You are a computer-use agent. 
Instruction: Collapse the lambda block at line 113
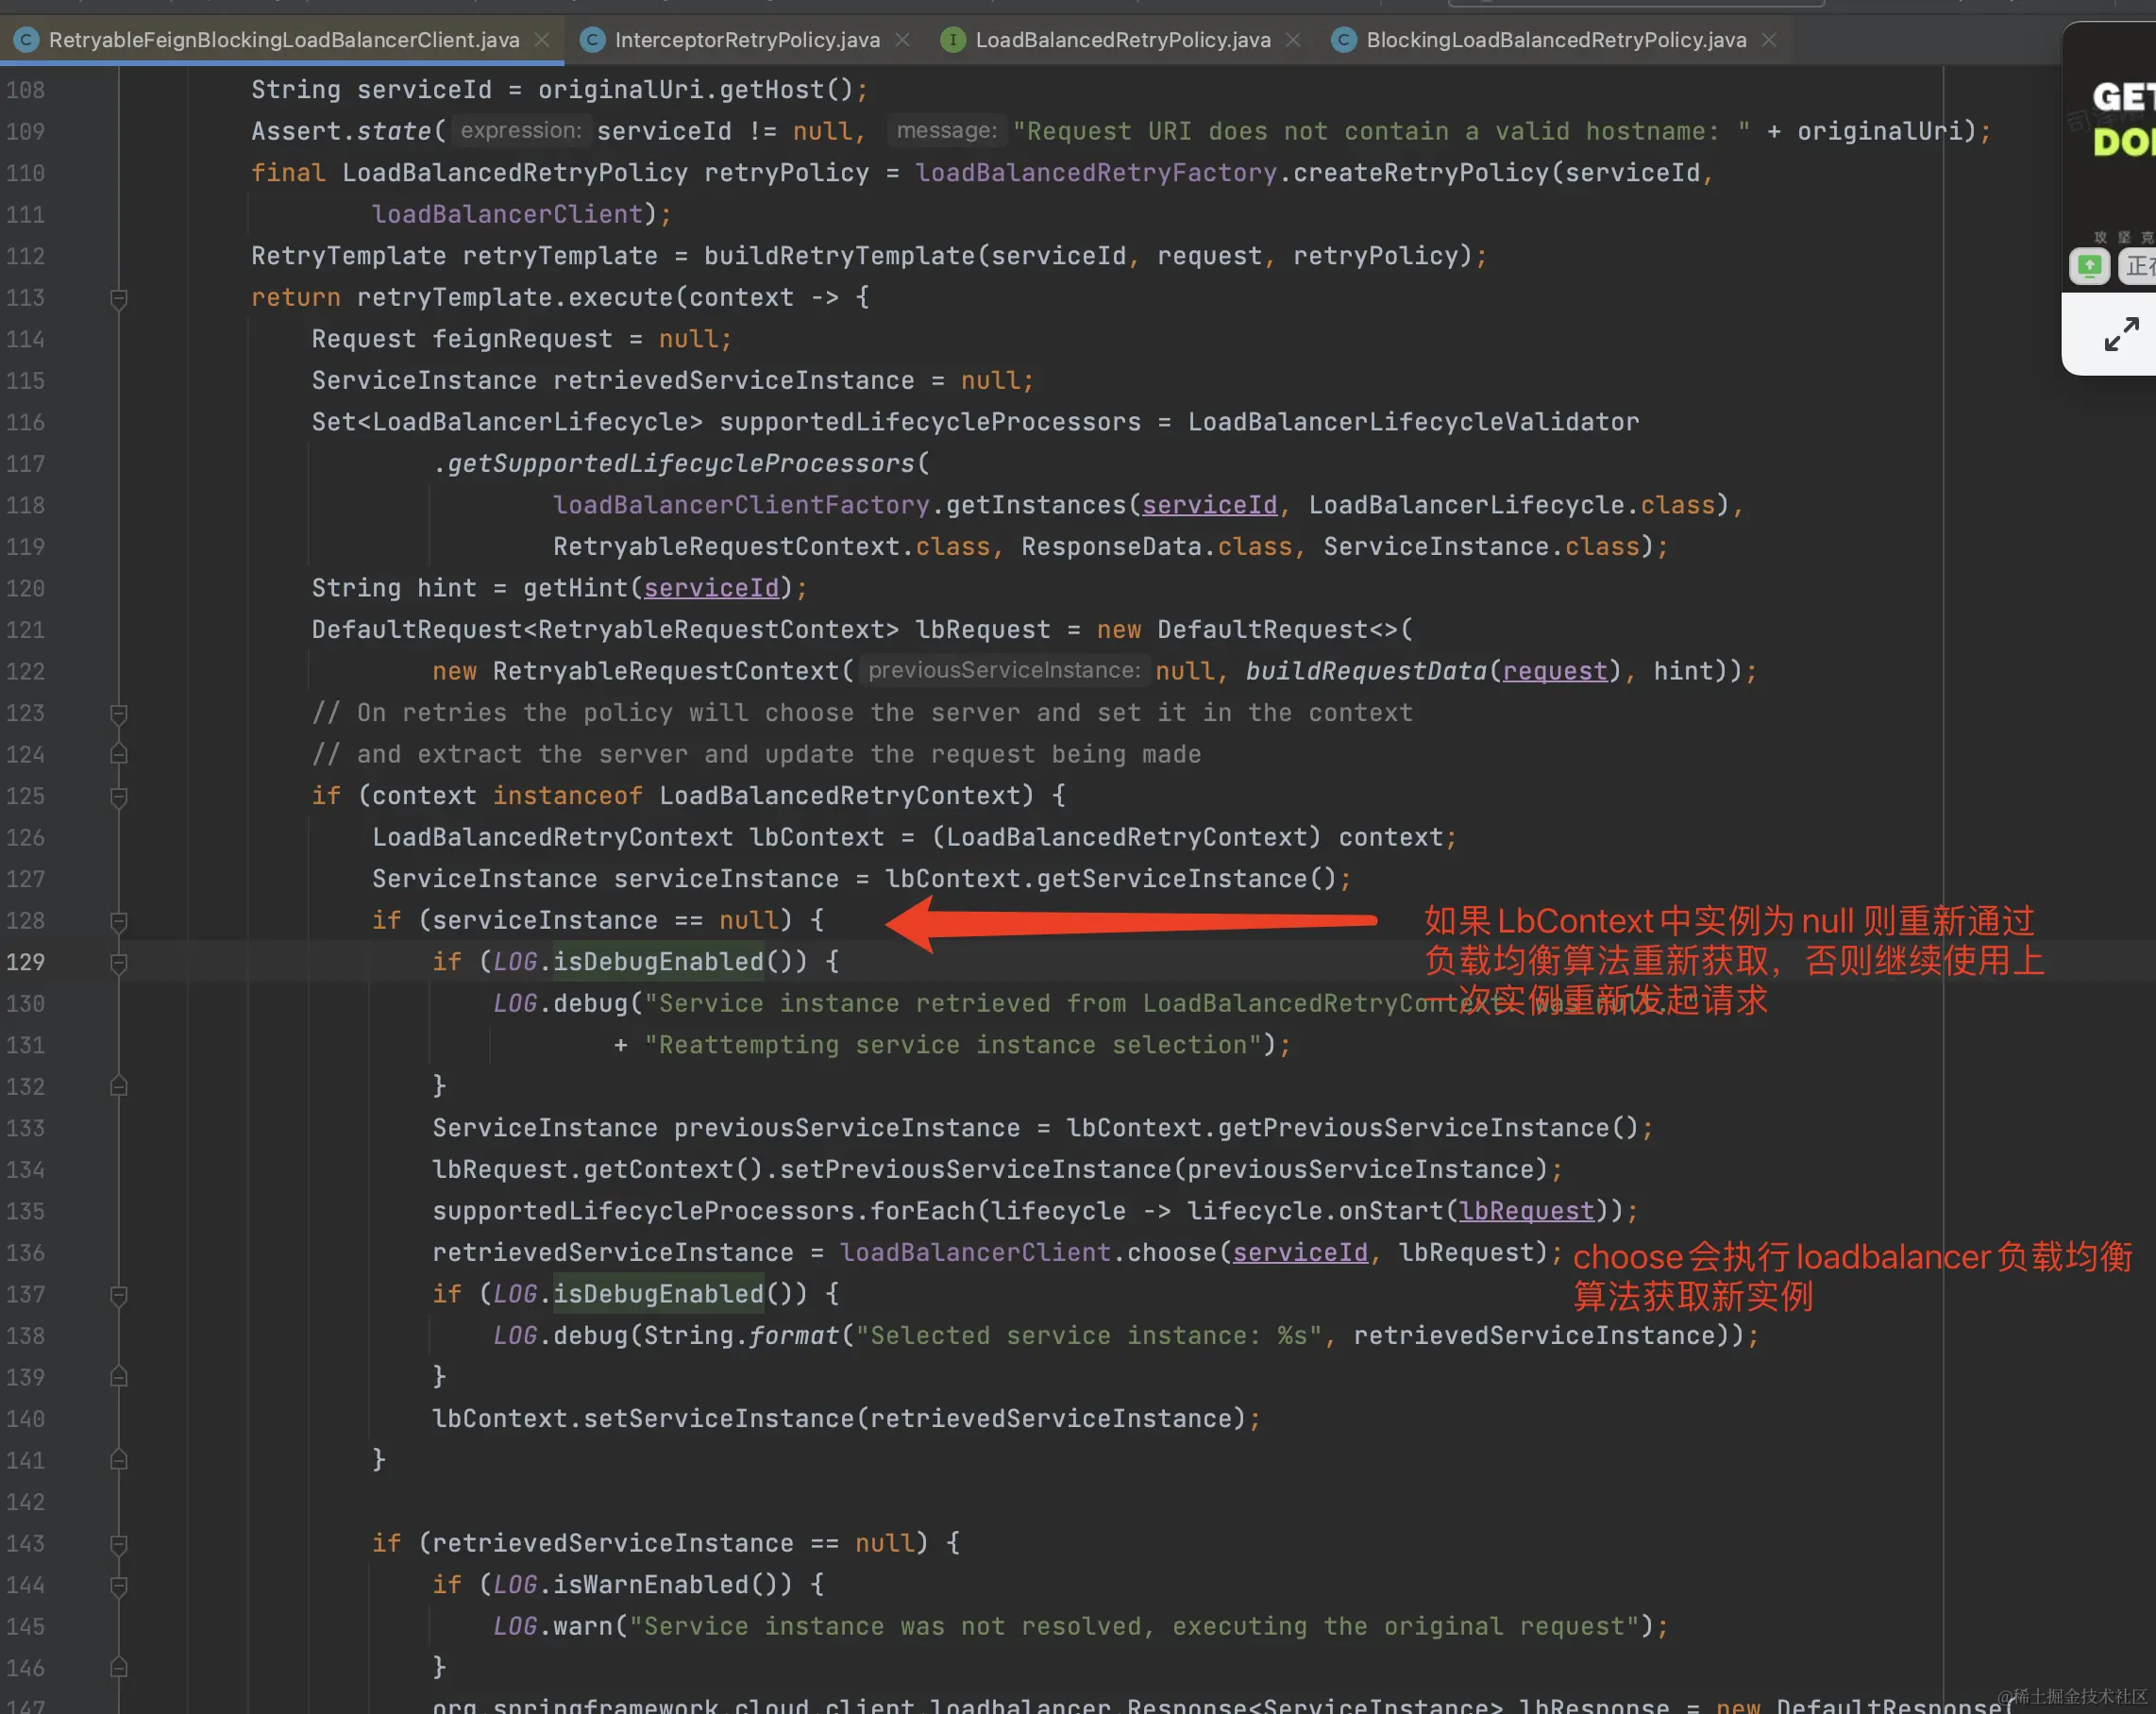(x=118, y=298)
